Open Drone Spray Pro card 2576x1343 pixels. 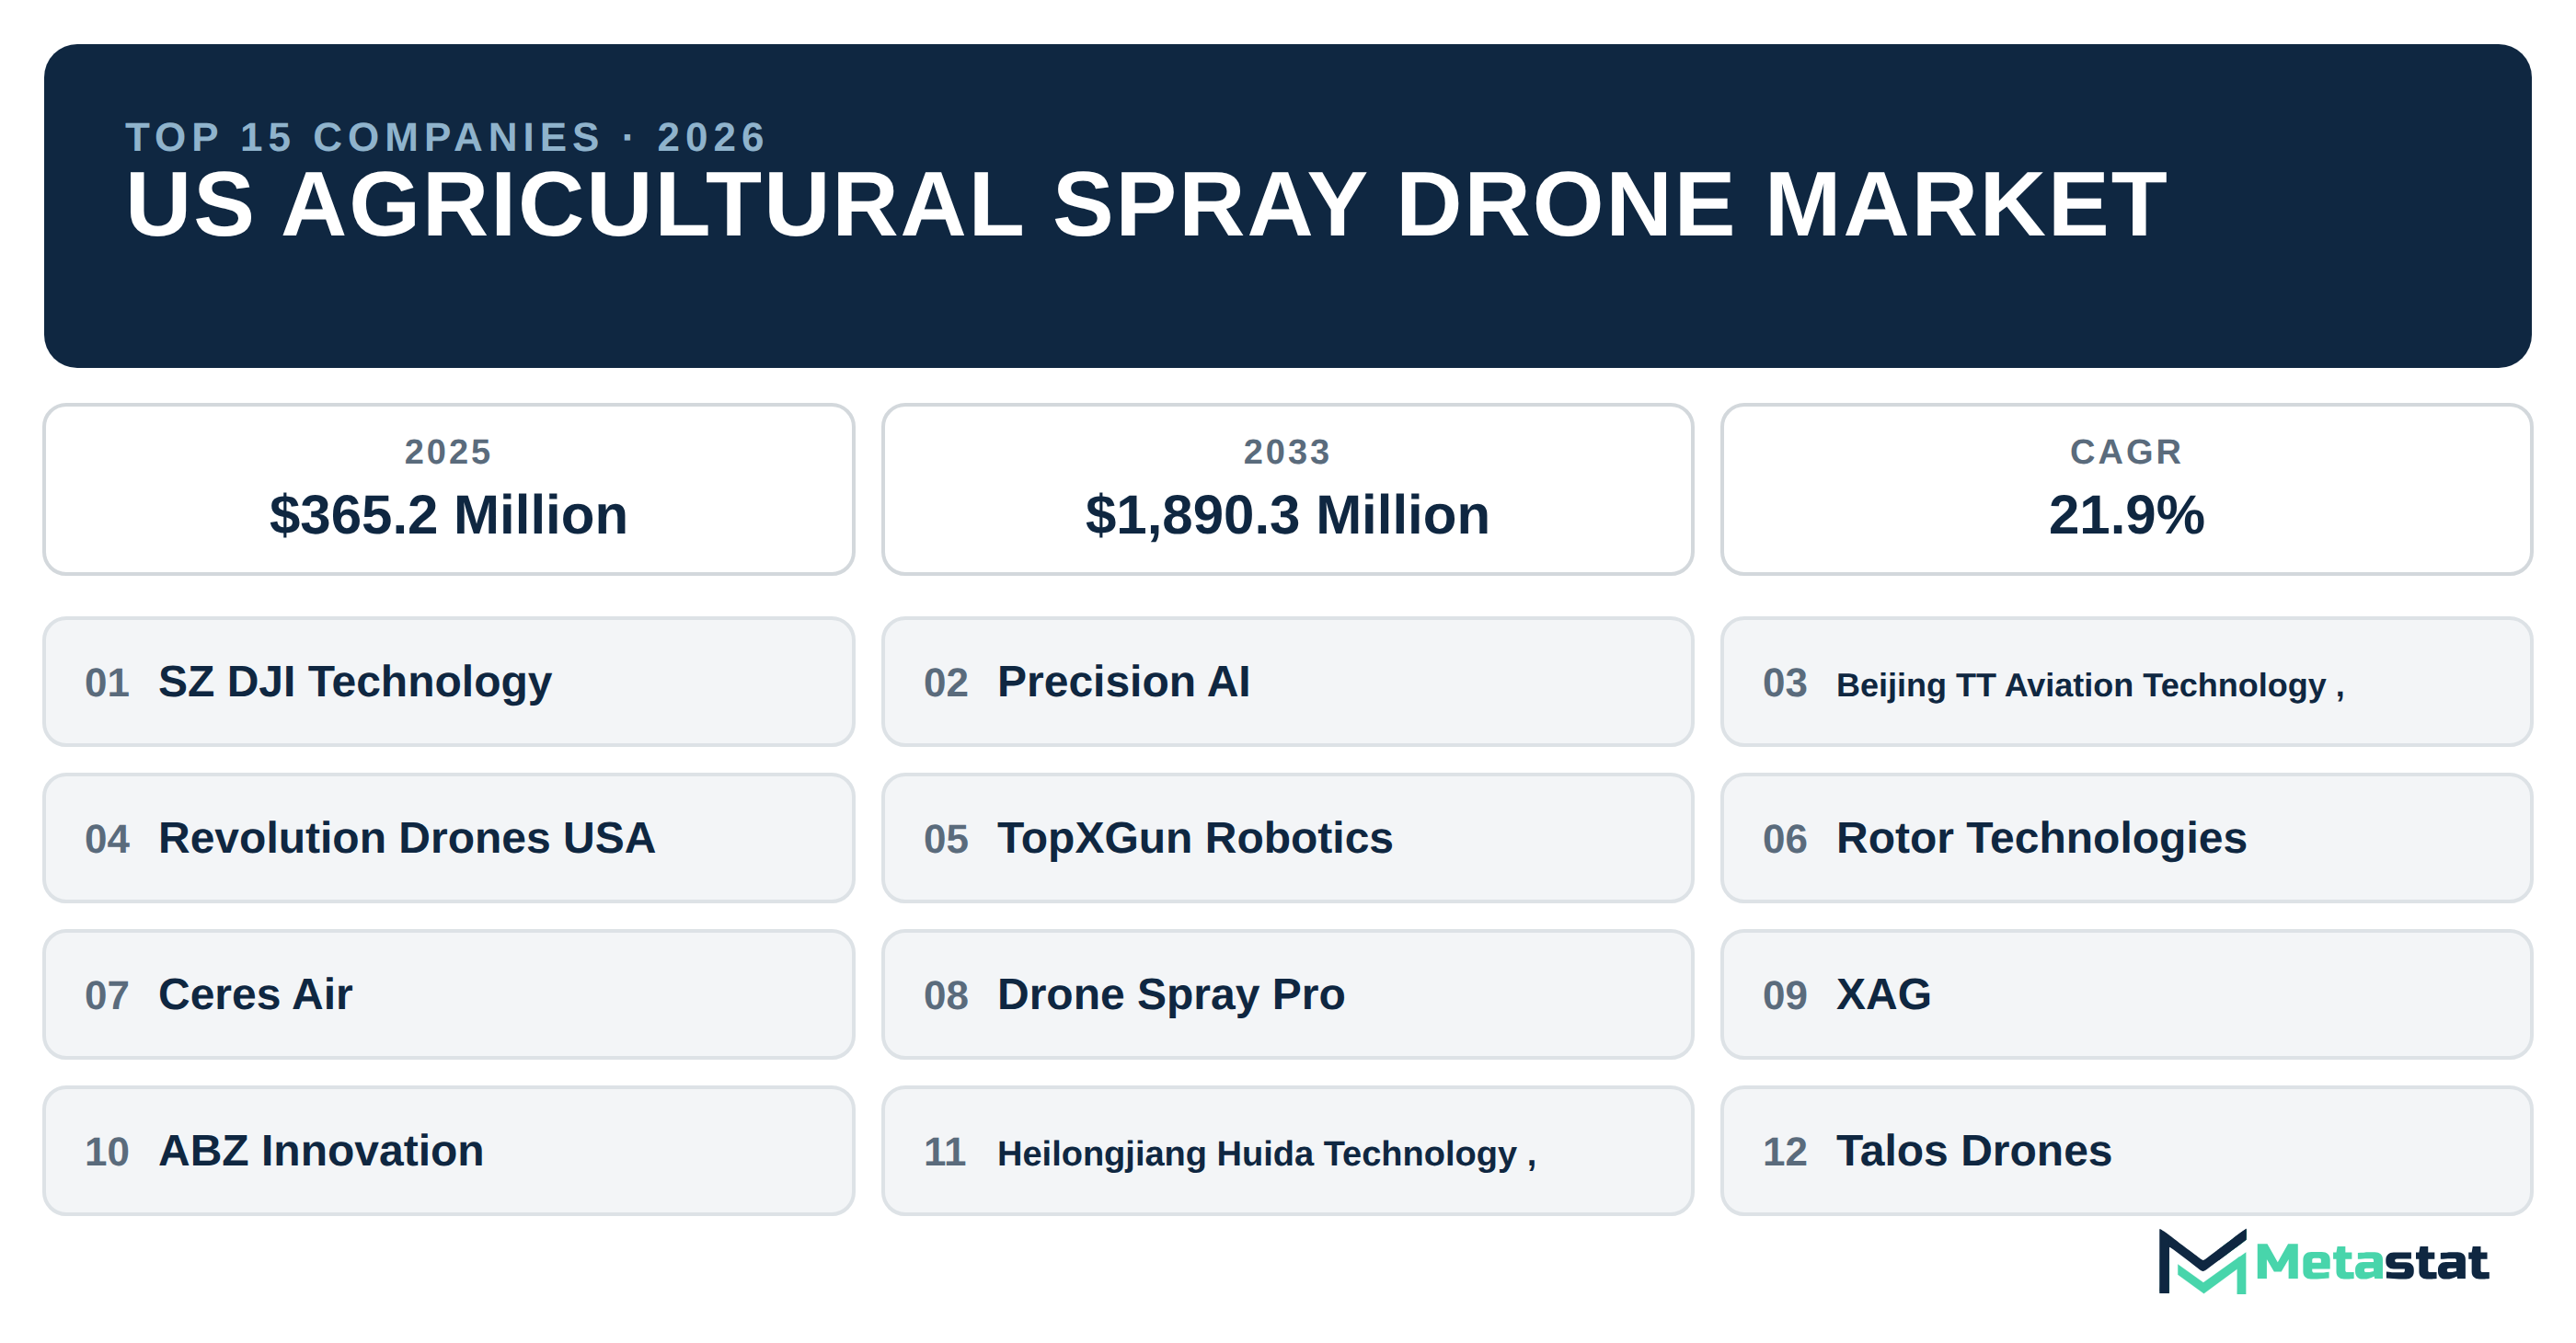1287,994
